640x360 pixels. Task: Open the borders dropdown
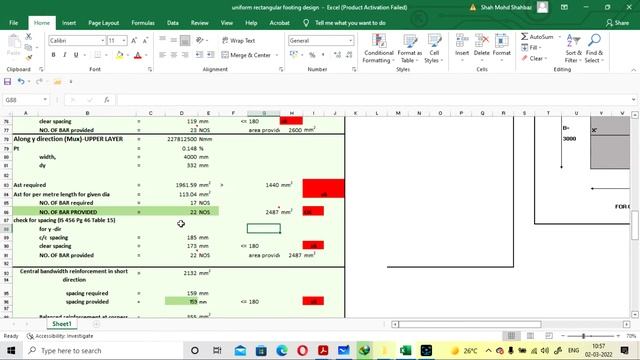coord(106,55)
